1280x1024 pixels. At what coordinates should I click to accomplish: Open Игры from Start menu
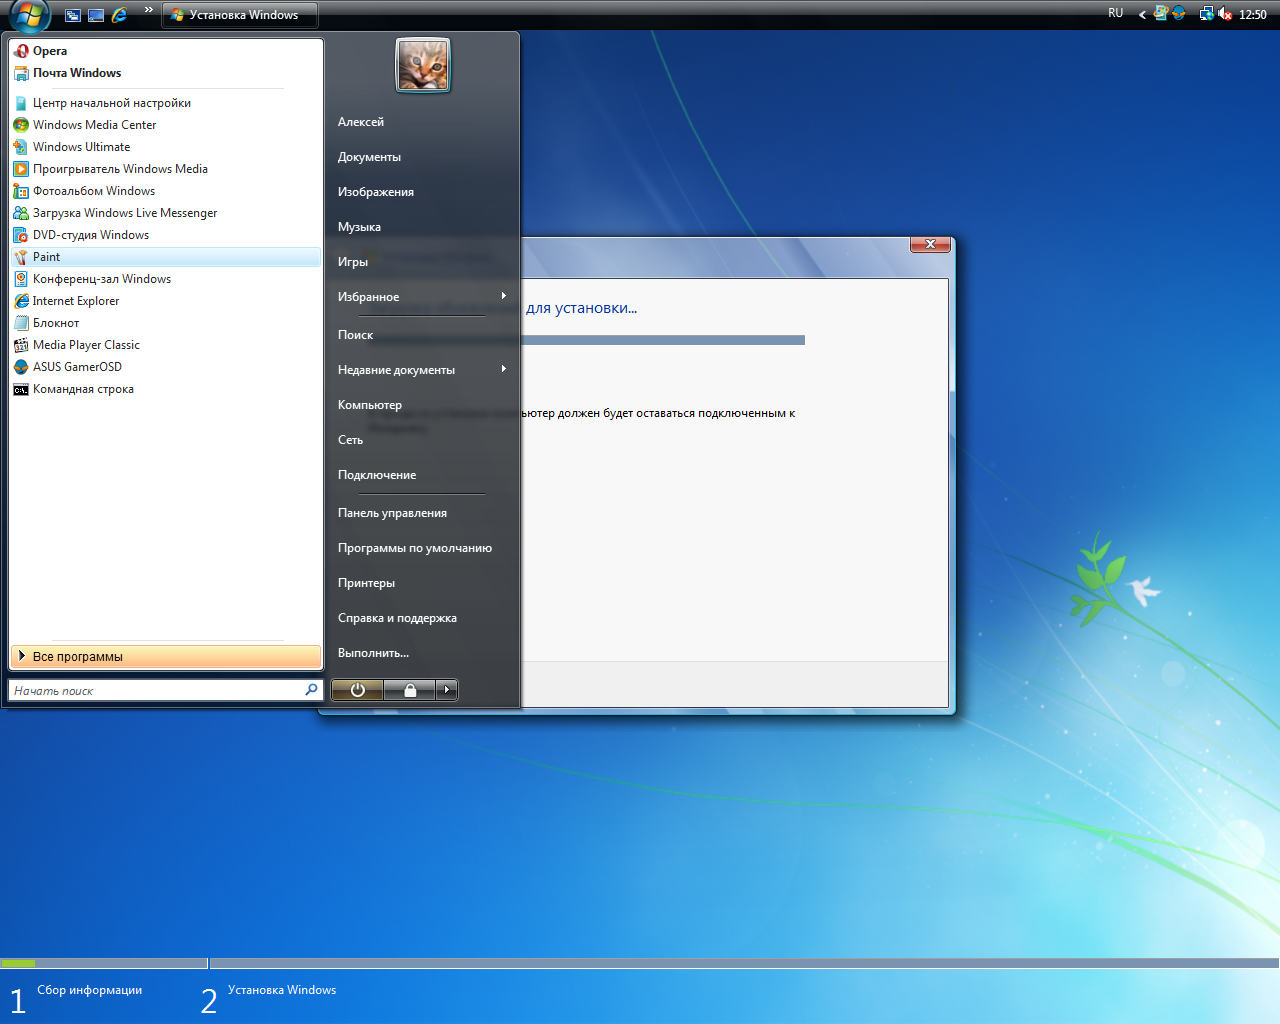point(353,262)
